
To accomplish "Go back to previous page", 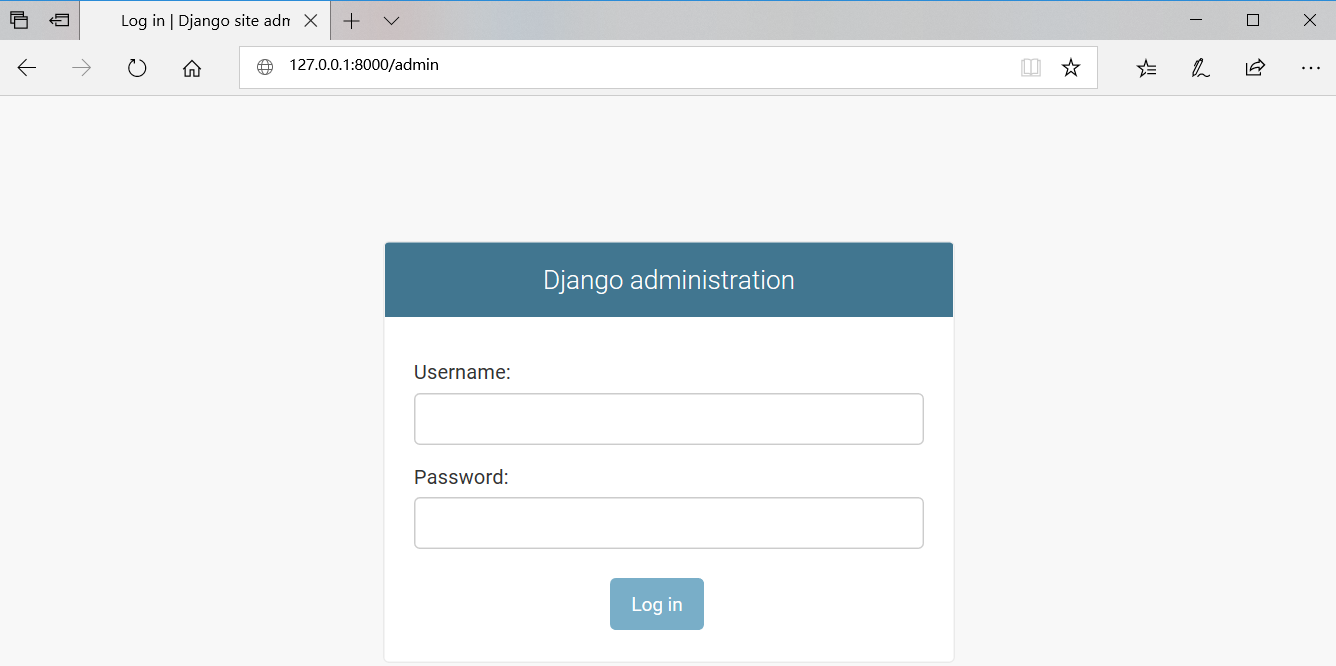I will pyautogui.click(x=27, y=67).
